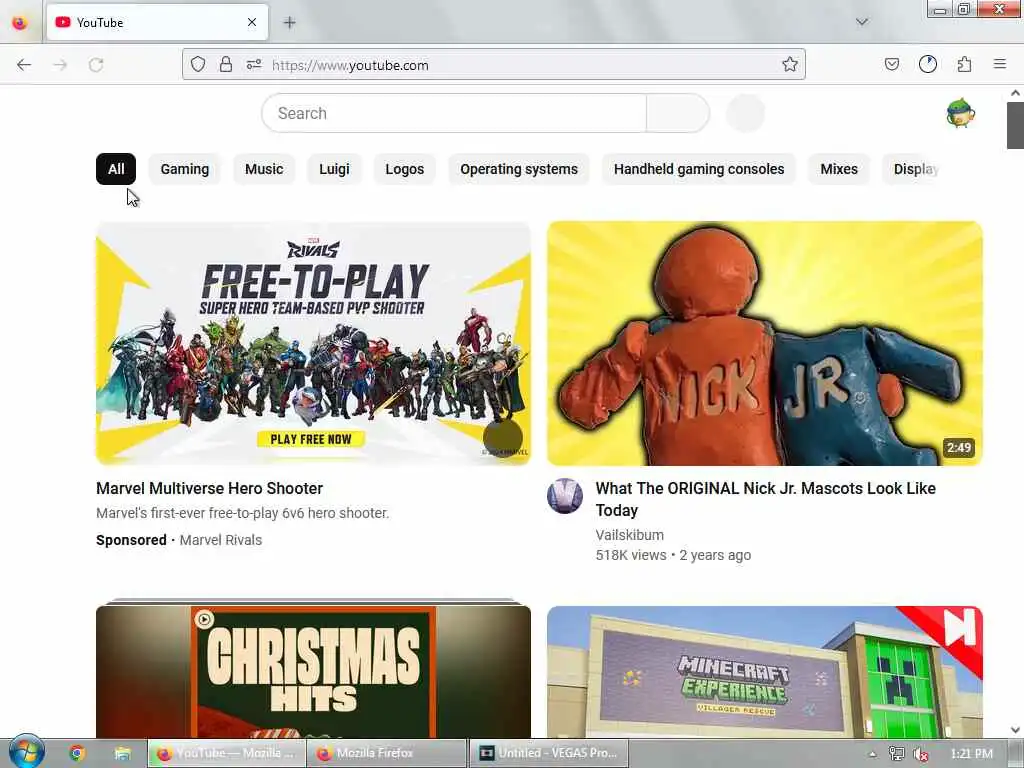This screenshot has height=768, width=1024.
Task: Click the Firefox account circle icon
Action: pos(928,64)
